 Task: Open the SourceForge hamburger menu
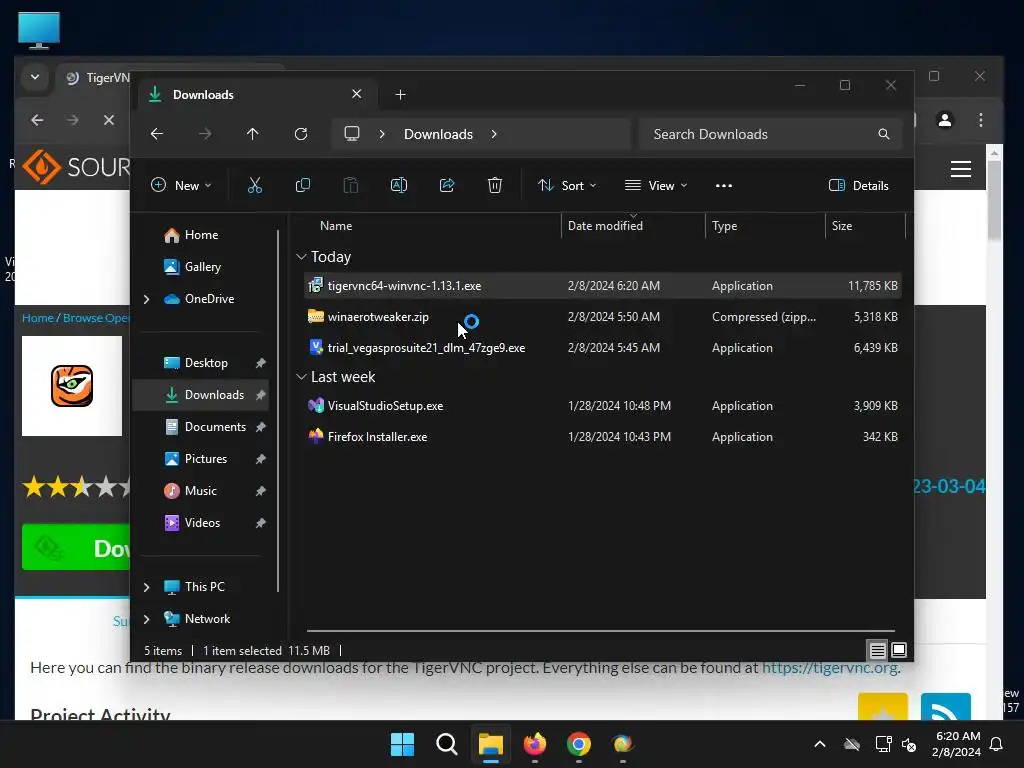tap(961, 169)
